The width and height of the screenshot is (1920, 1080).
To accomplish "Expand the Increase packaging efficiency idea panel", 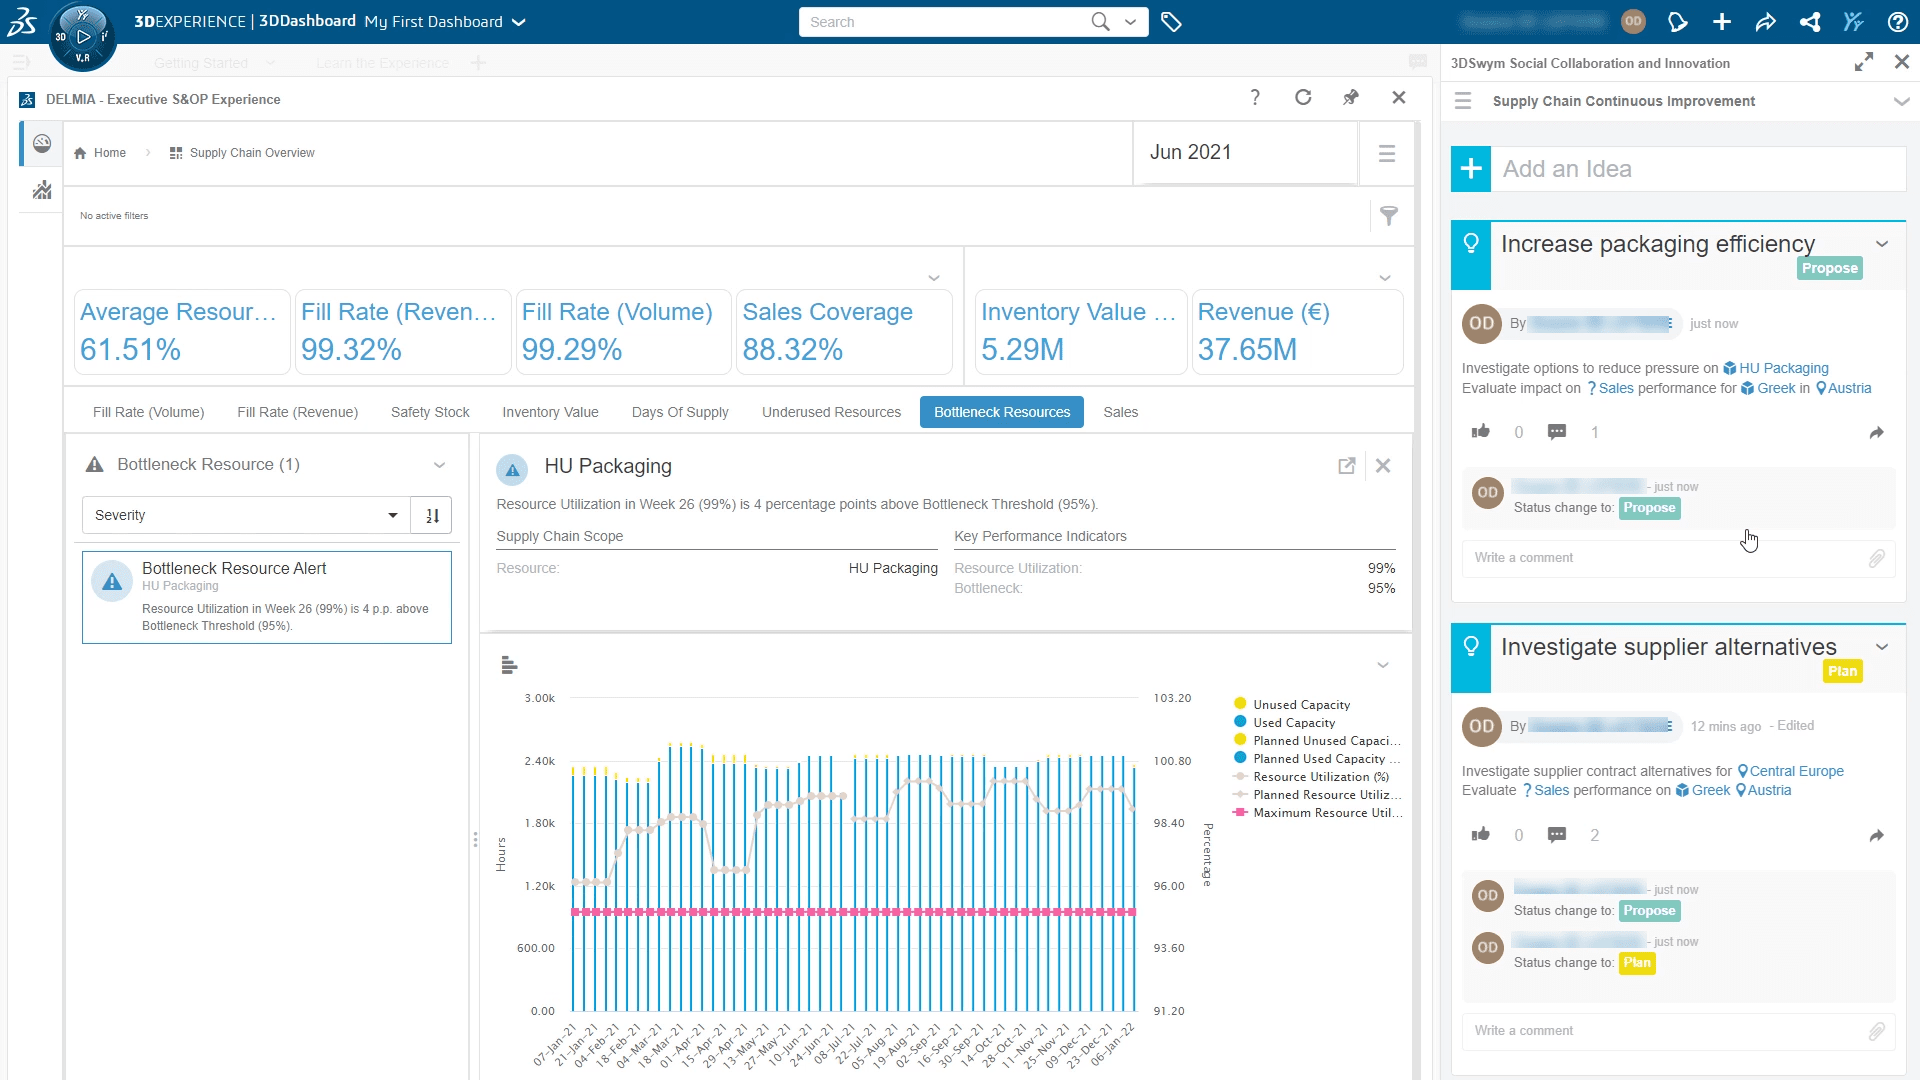I will pos(1884,243).
